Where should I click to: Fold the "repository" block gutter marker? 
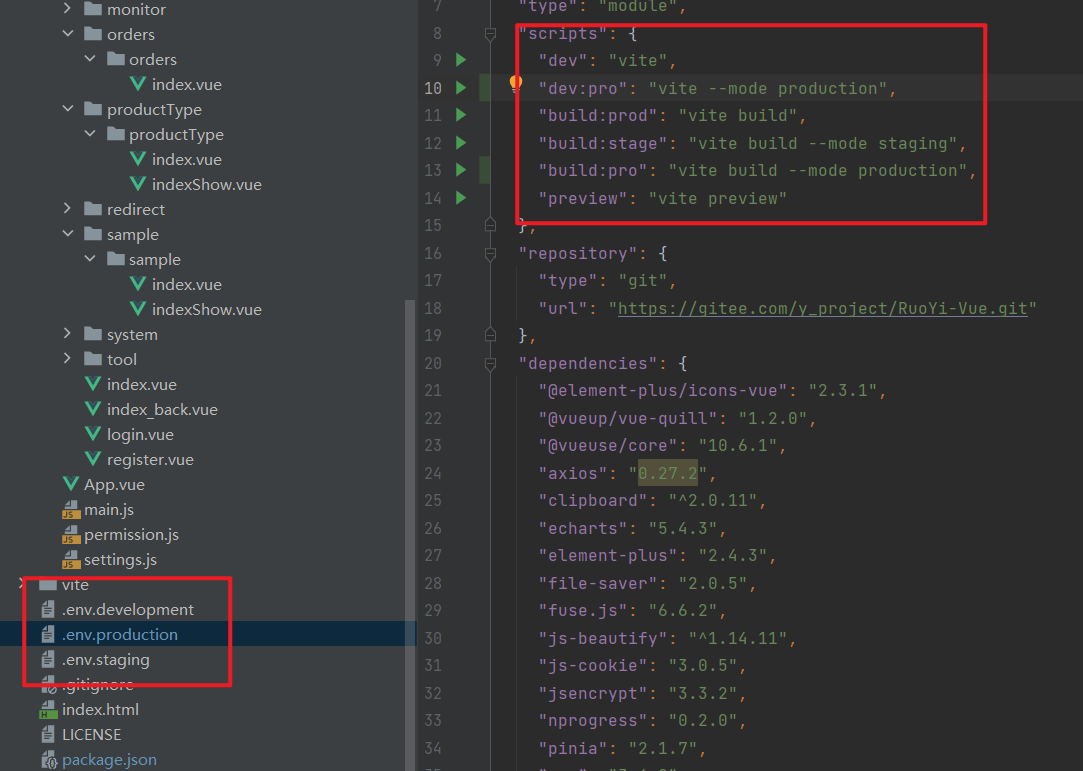[x=490, y=254]
